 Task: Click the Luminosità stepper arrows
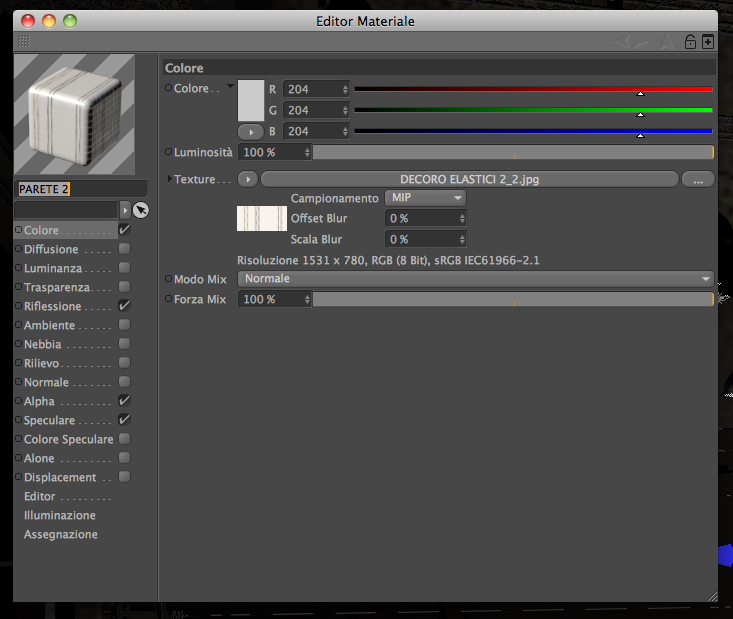[x=307, y=152]
